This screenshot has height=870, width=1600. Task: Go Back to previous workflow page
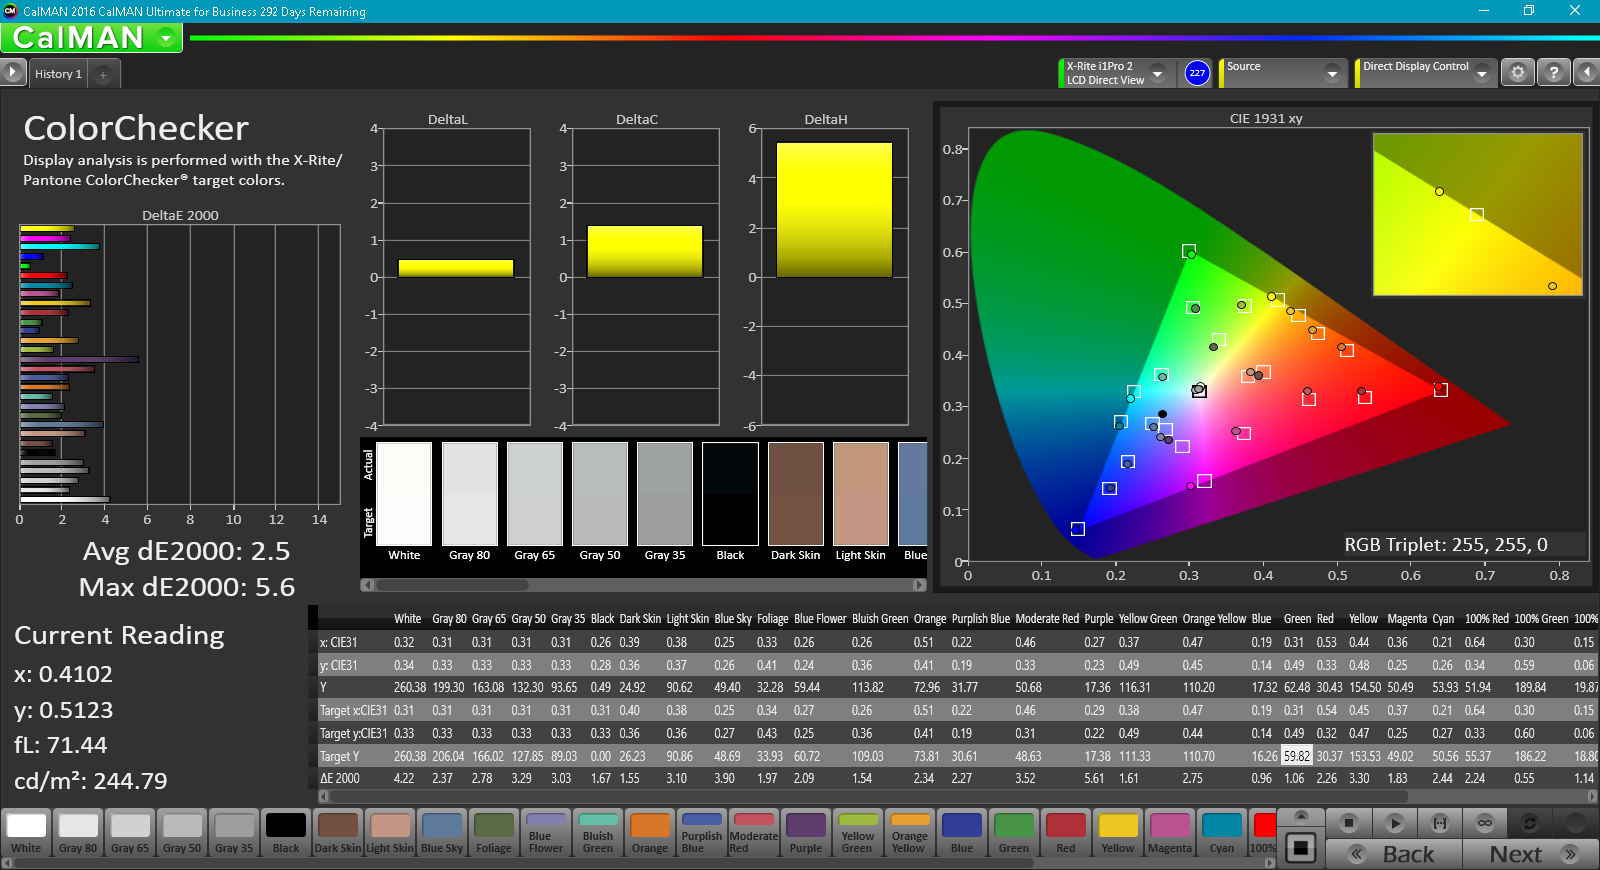tap(1394, 854)
